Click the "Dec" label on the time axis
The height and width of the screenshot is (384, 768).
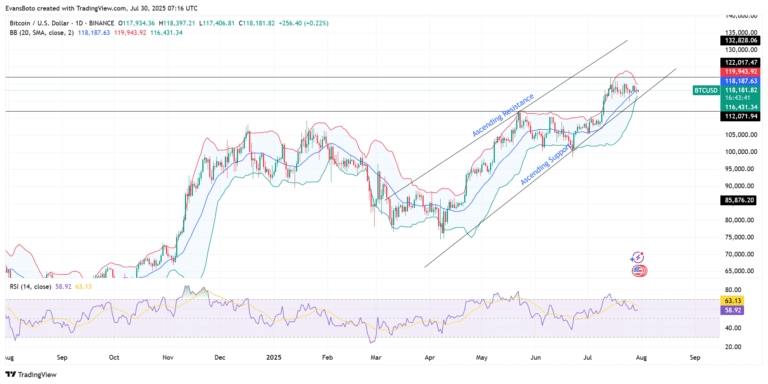pos(221,358)
